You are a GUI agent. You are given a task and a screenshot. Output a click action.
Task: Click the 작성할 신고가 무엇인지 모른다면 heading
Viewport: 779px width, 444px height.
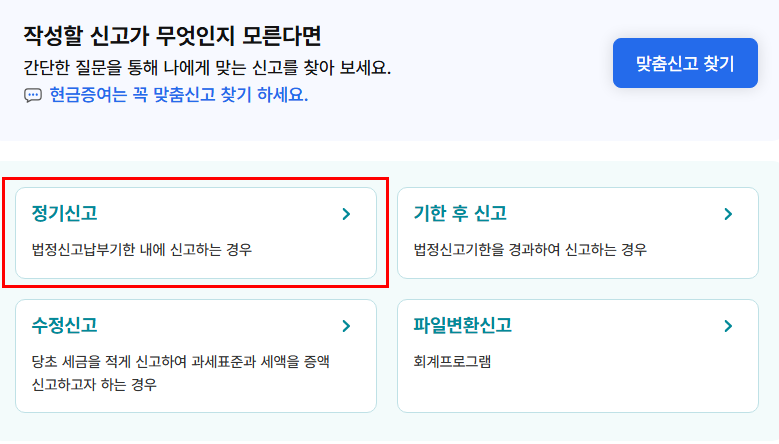tap(172, 36)
